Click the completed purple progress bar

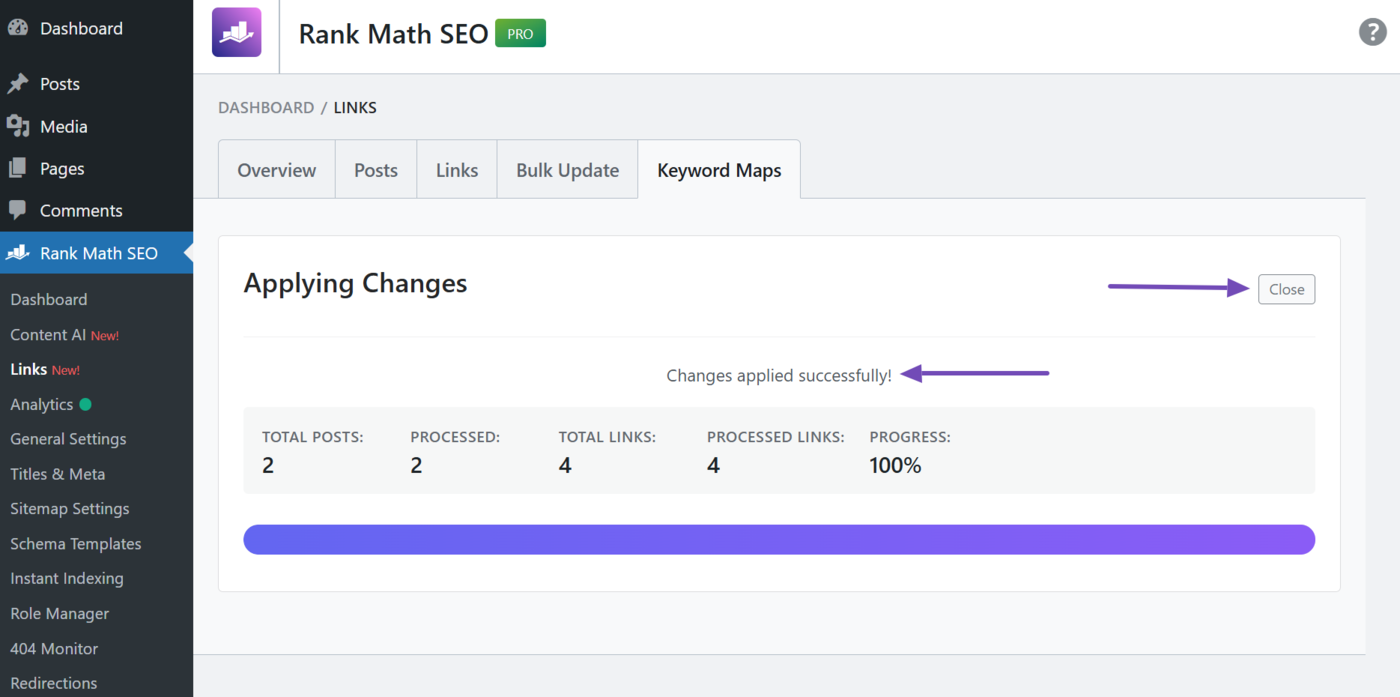click(x=779, y=539)
